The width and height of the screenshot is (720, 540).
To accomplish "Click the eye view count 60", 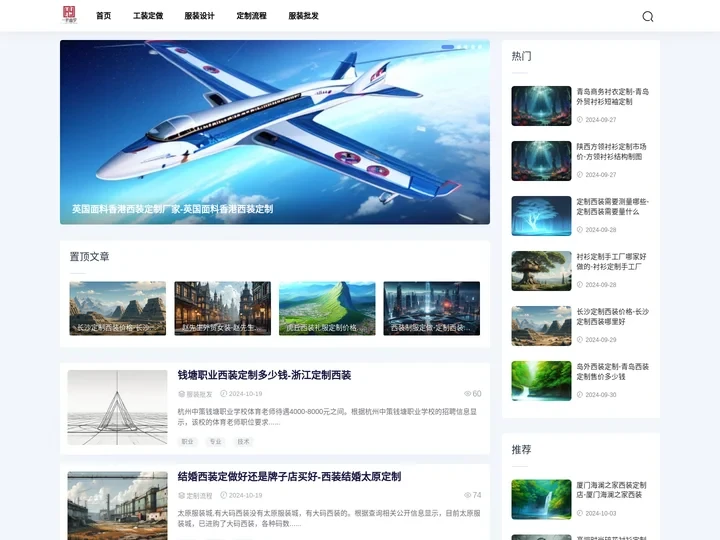I will (472, 394).
